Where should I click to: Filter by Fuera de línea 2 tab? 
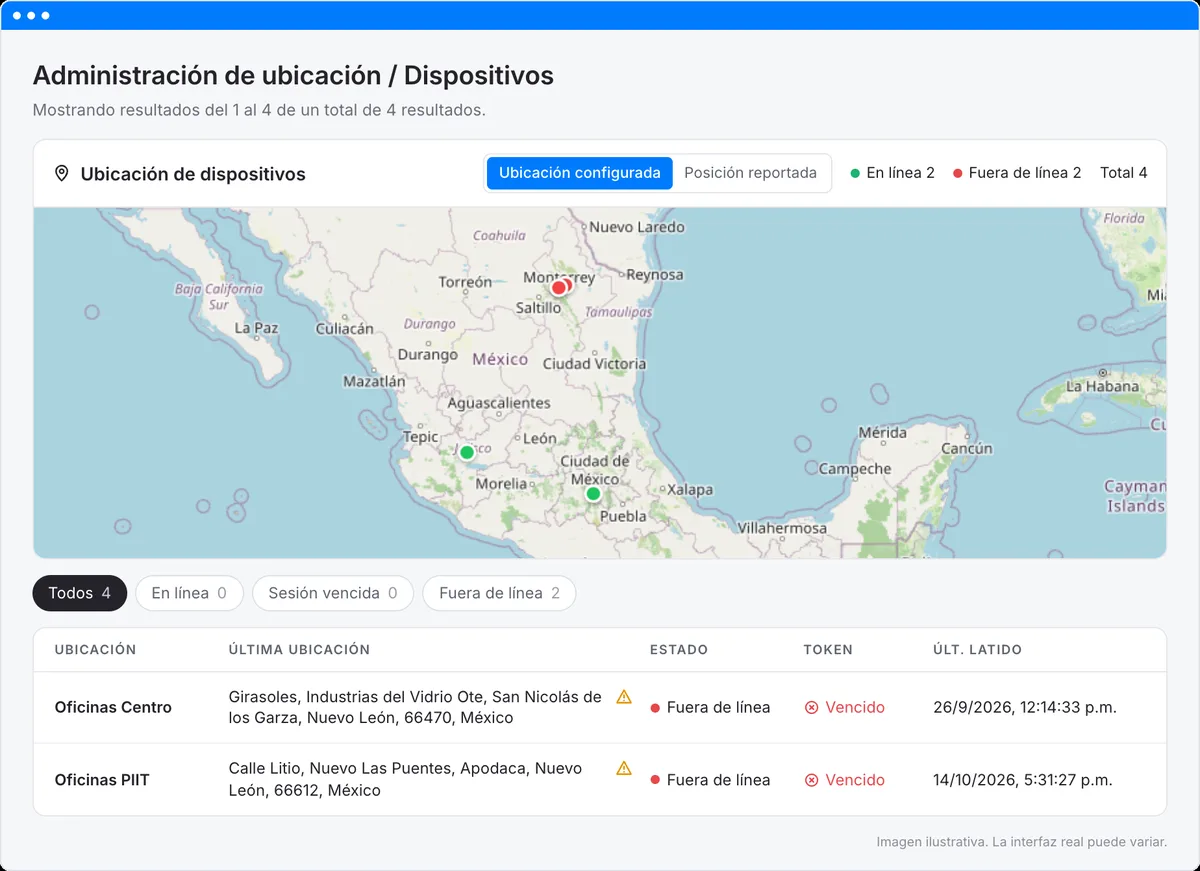click(499, 593)
